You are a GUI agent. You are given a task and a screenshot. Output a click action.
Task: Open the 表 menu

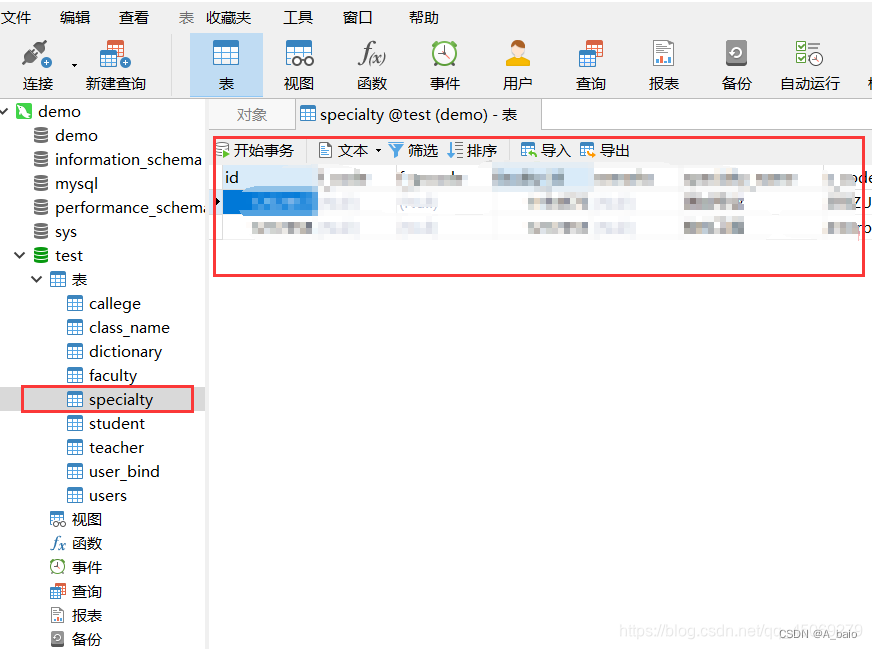click(x=186, y=18)
